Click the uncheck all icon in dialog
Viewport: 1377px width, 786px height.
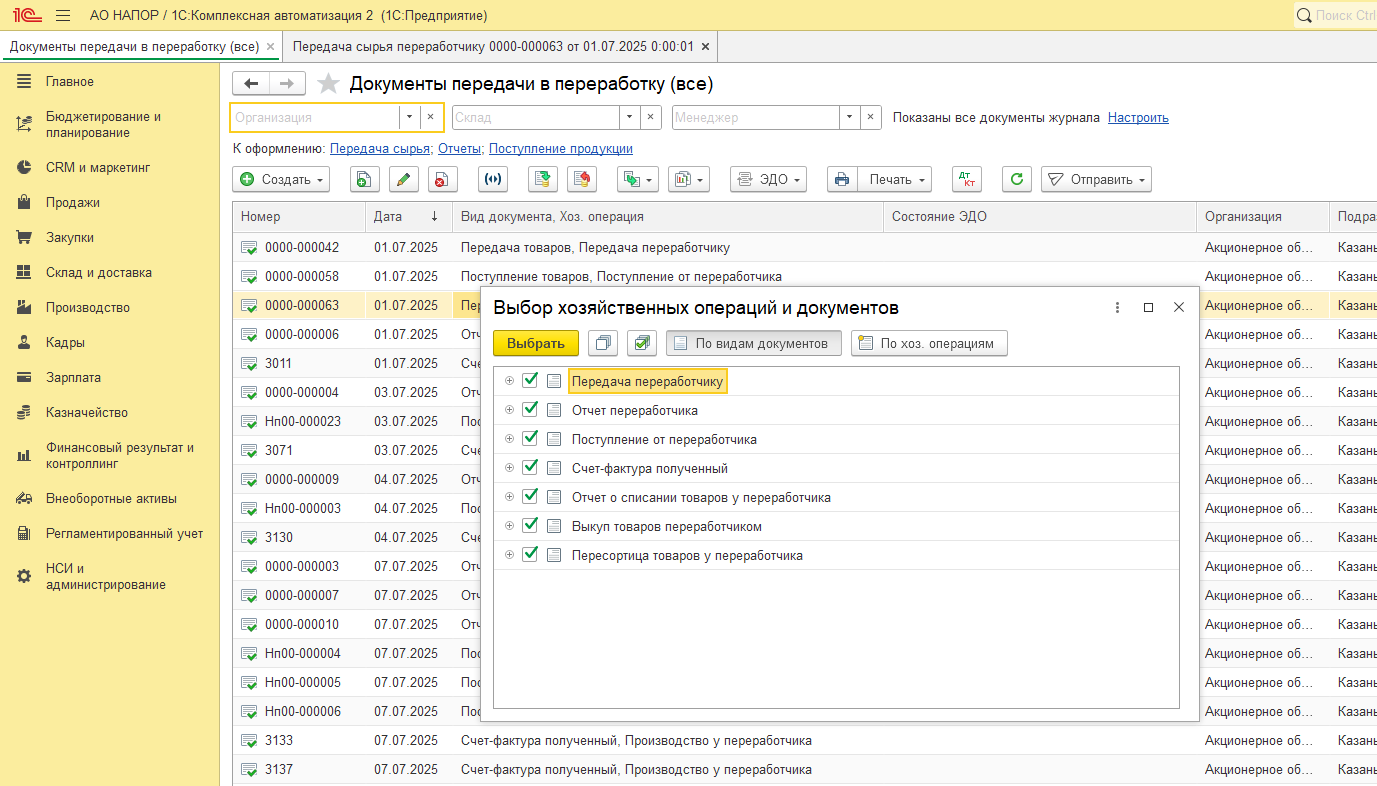602,343
